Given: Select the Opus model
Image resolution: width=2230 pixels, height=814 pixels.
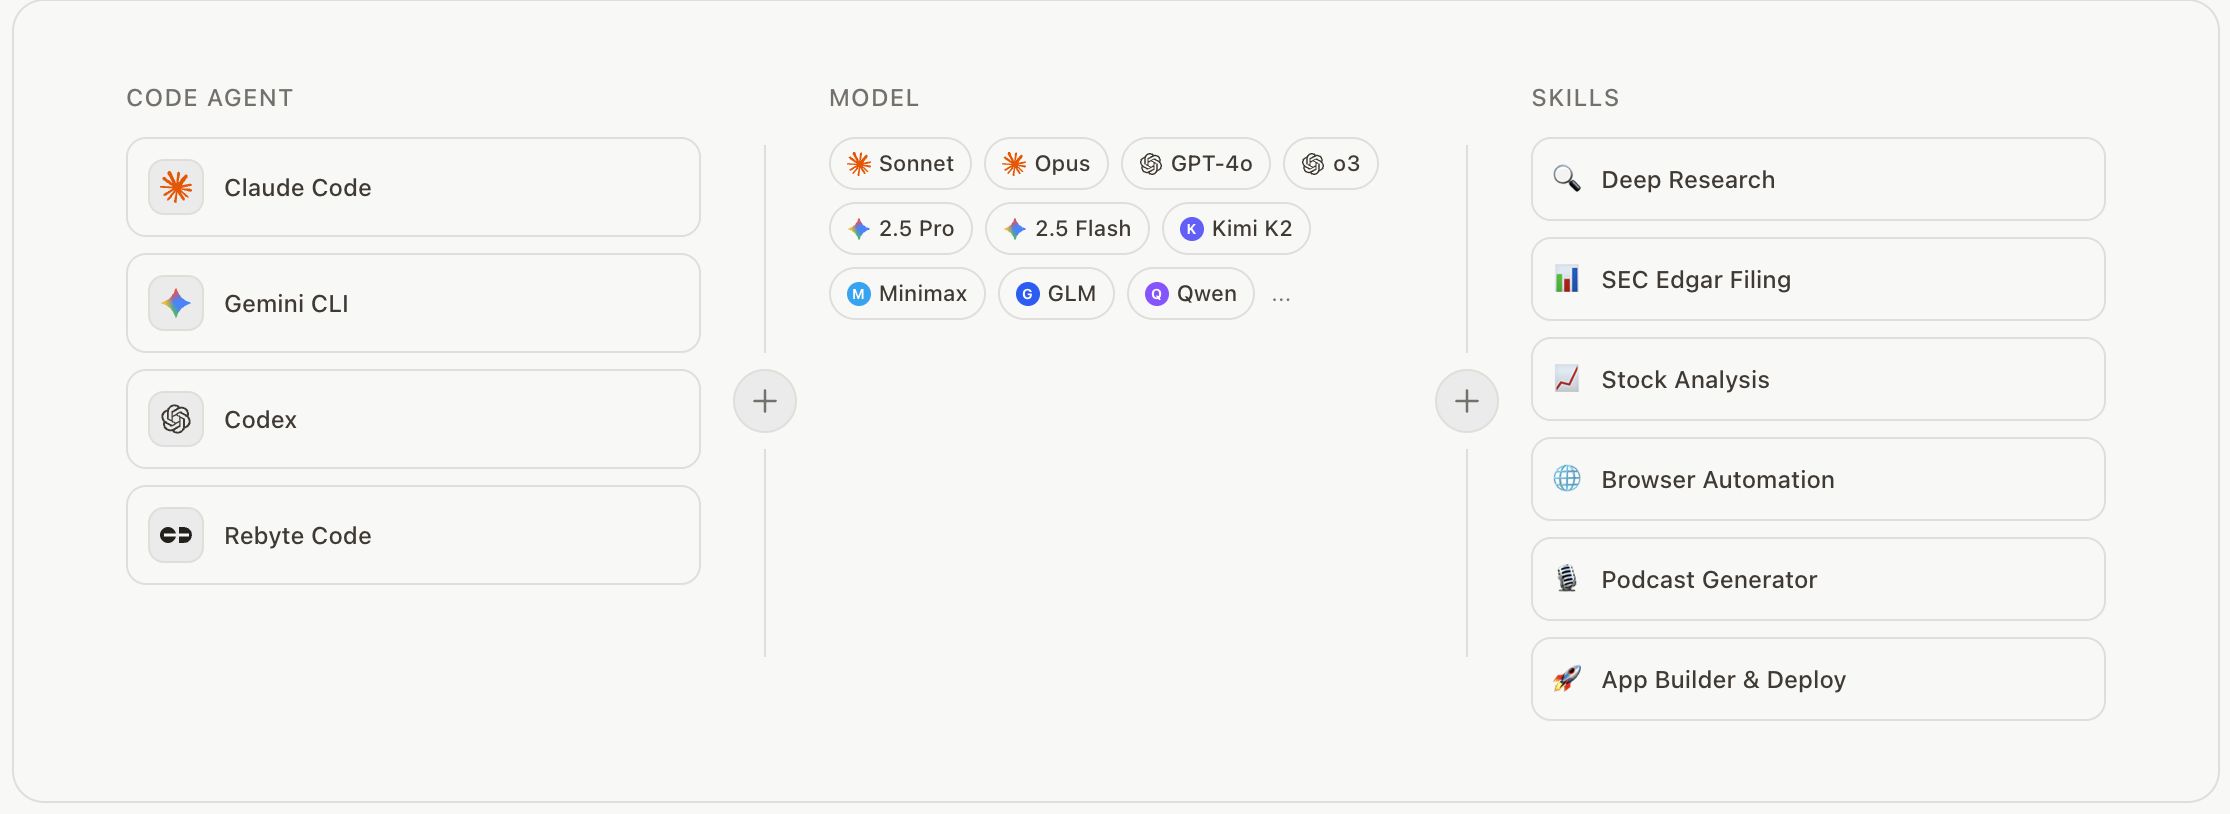Looking at the screenshot, I should 1046,163.
